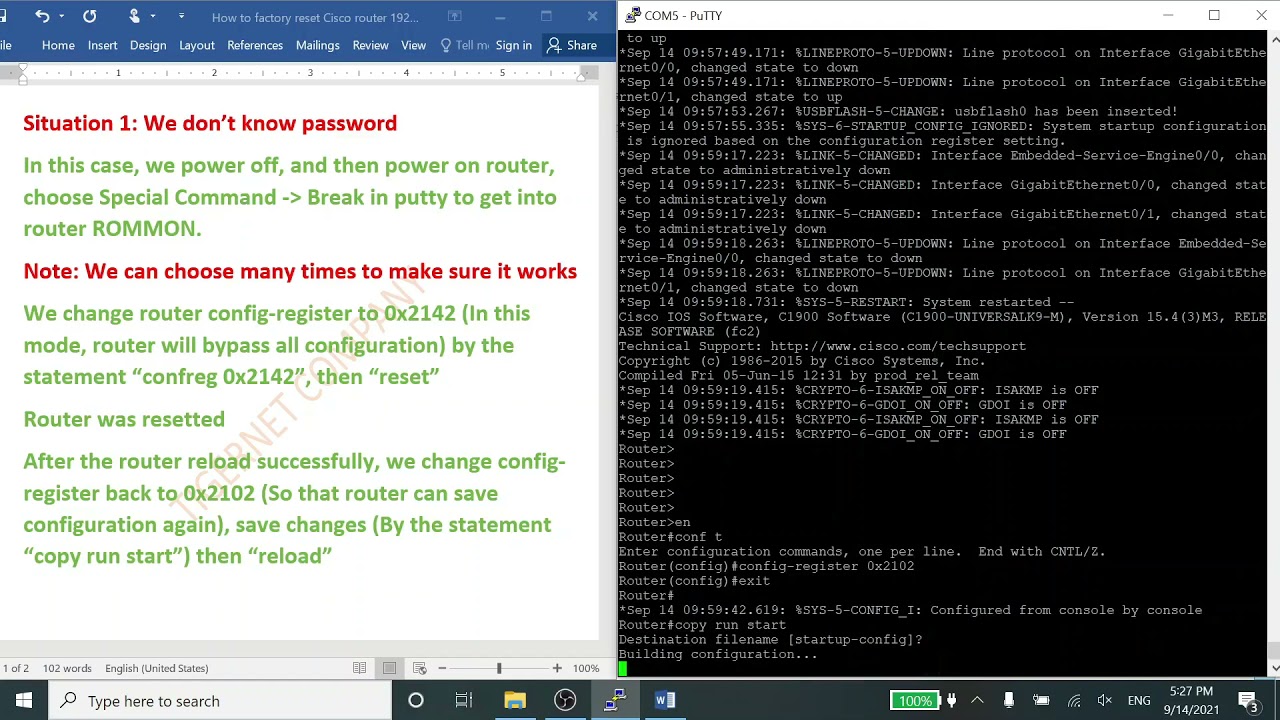Open the References tab

point(255,45)
